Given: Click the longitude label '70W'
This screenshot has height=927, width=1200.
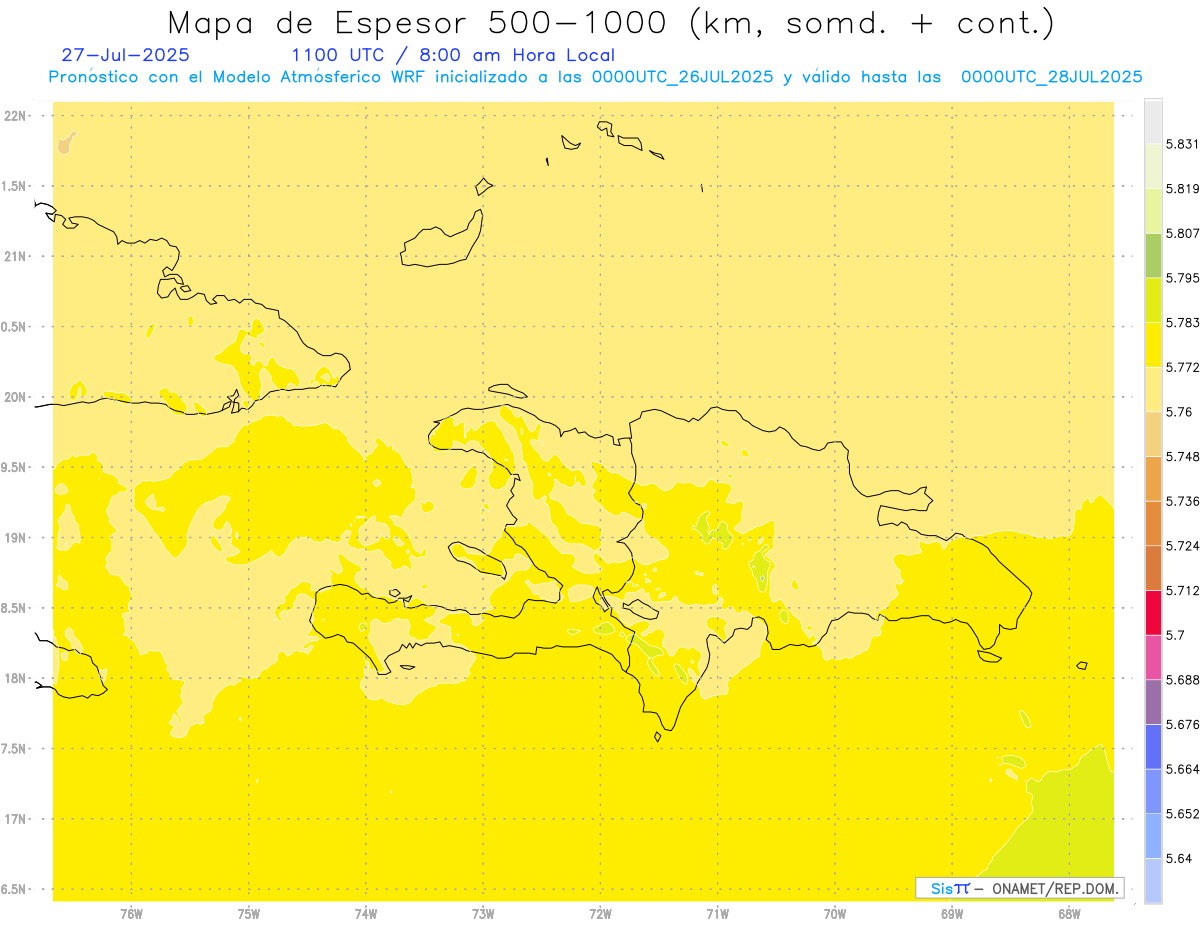Looking at the screenshot, I should [x=835, y=914].
